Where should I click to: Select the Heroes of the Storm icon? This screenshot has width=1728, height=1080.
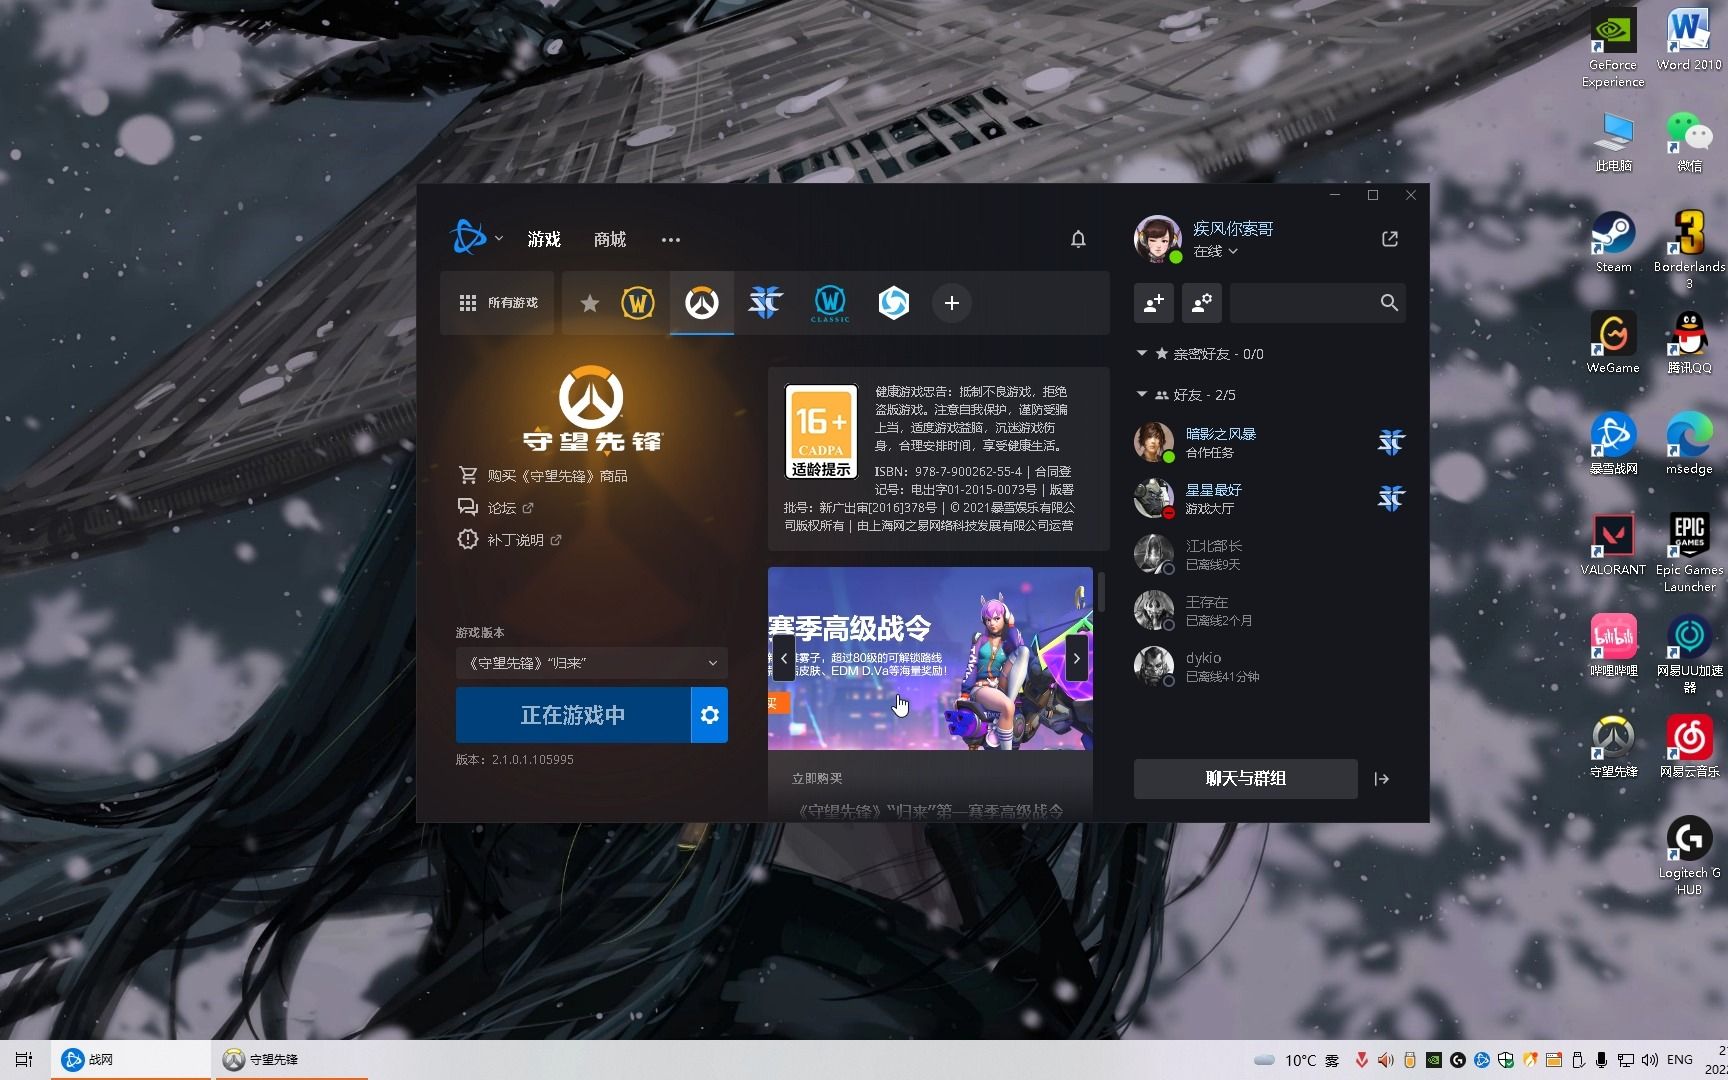[894, 302]
